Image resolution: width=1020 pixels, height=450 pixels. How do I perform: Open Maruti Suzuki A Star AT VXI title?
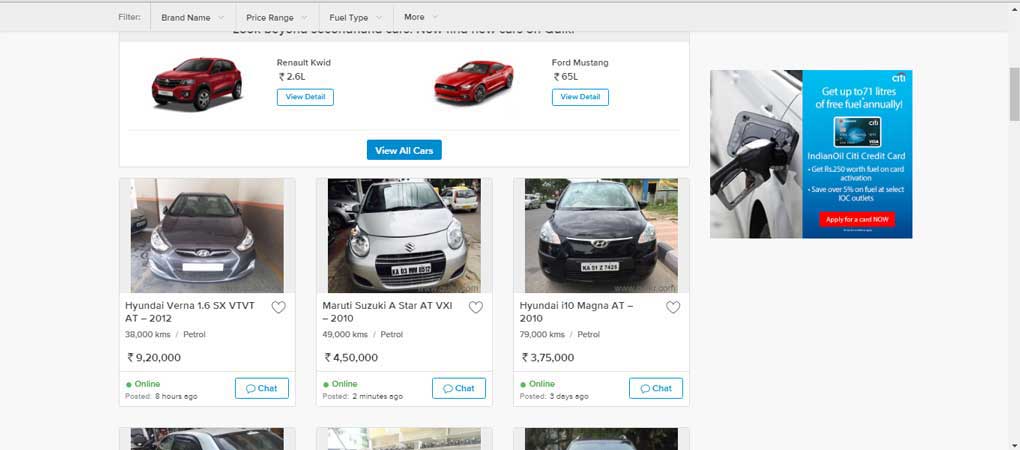pyautogui.click(x=387, y=311)
